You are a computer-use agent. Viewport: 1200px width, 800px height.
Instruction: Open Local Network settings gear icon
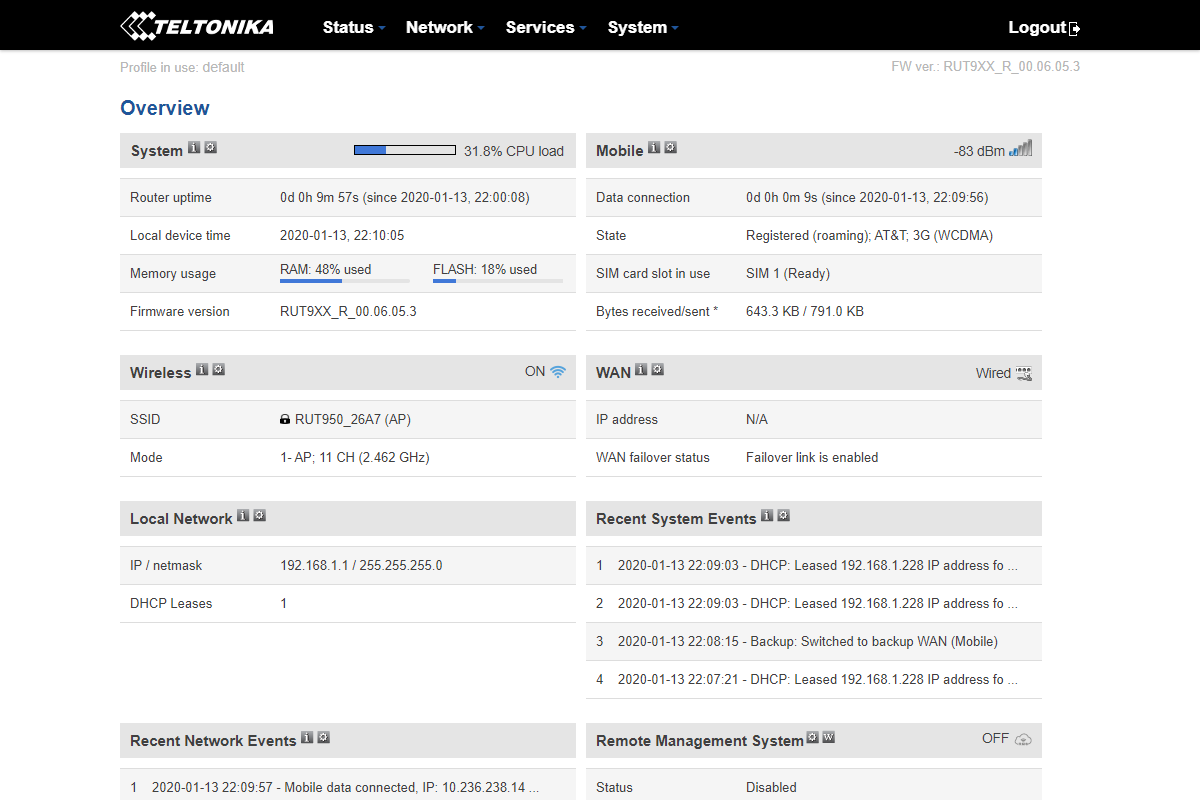[x=260, y=516]
